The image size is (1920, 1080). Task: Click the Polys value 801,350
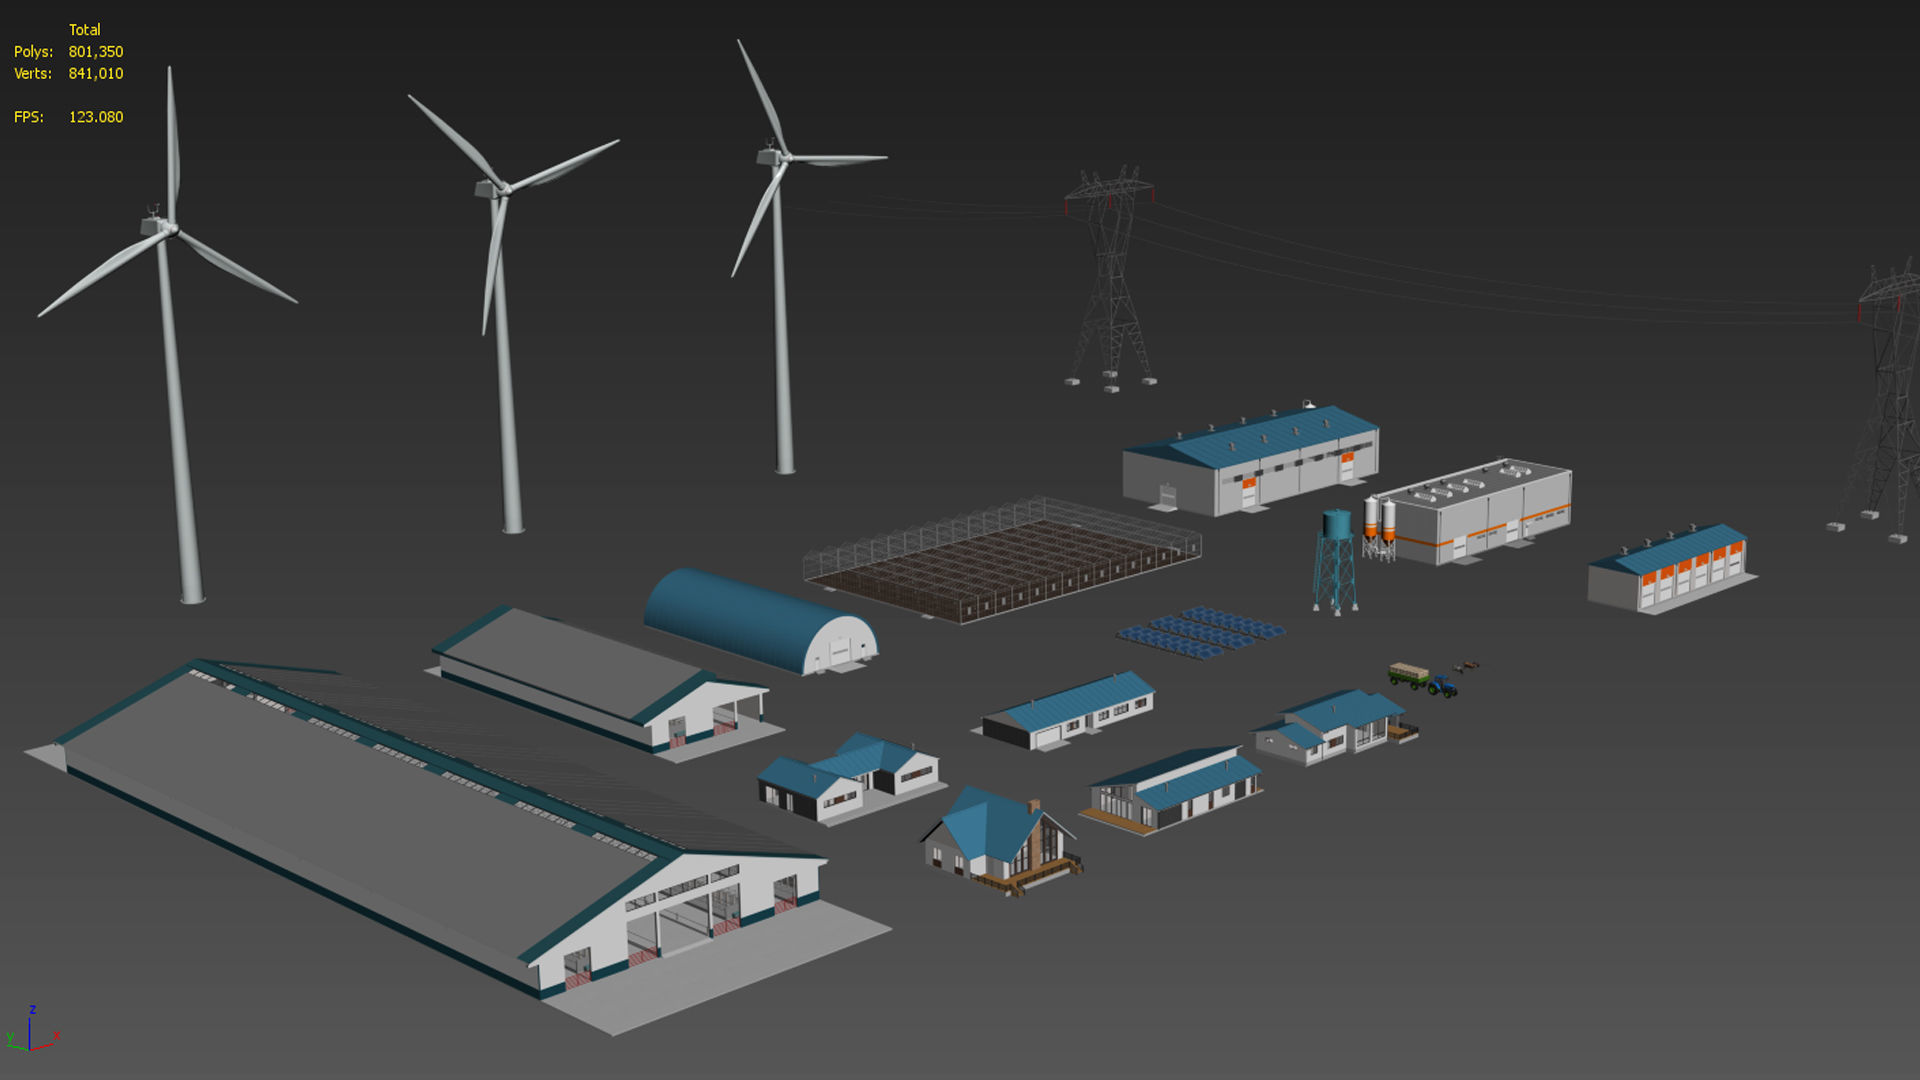96,52
